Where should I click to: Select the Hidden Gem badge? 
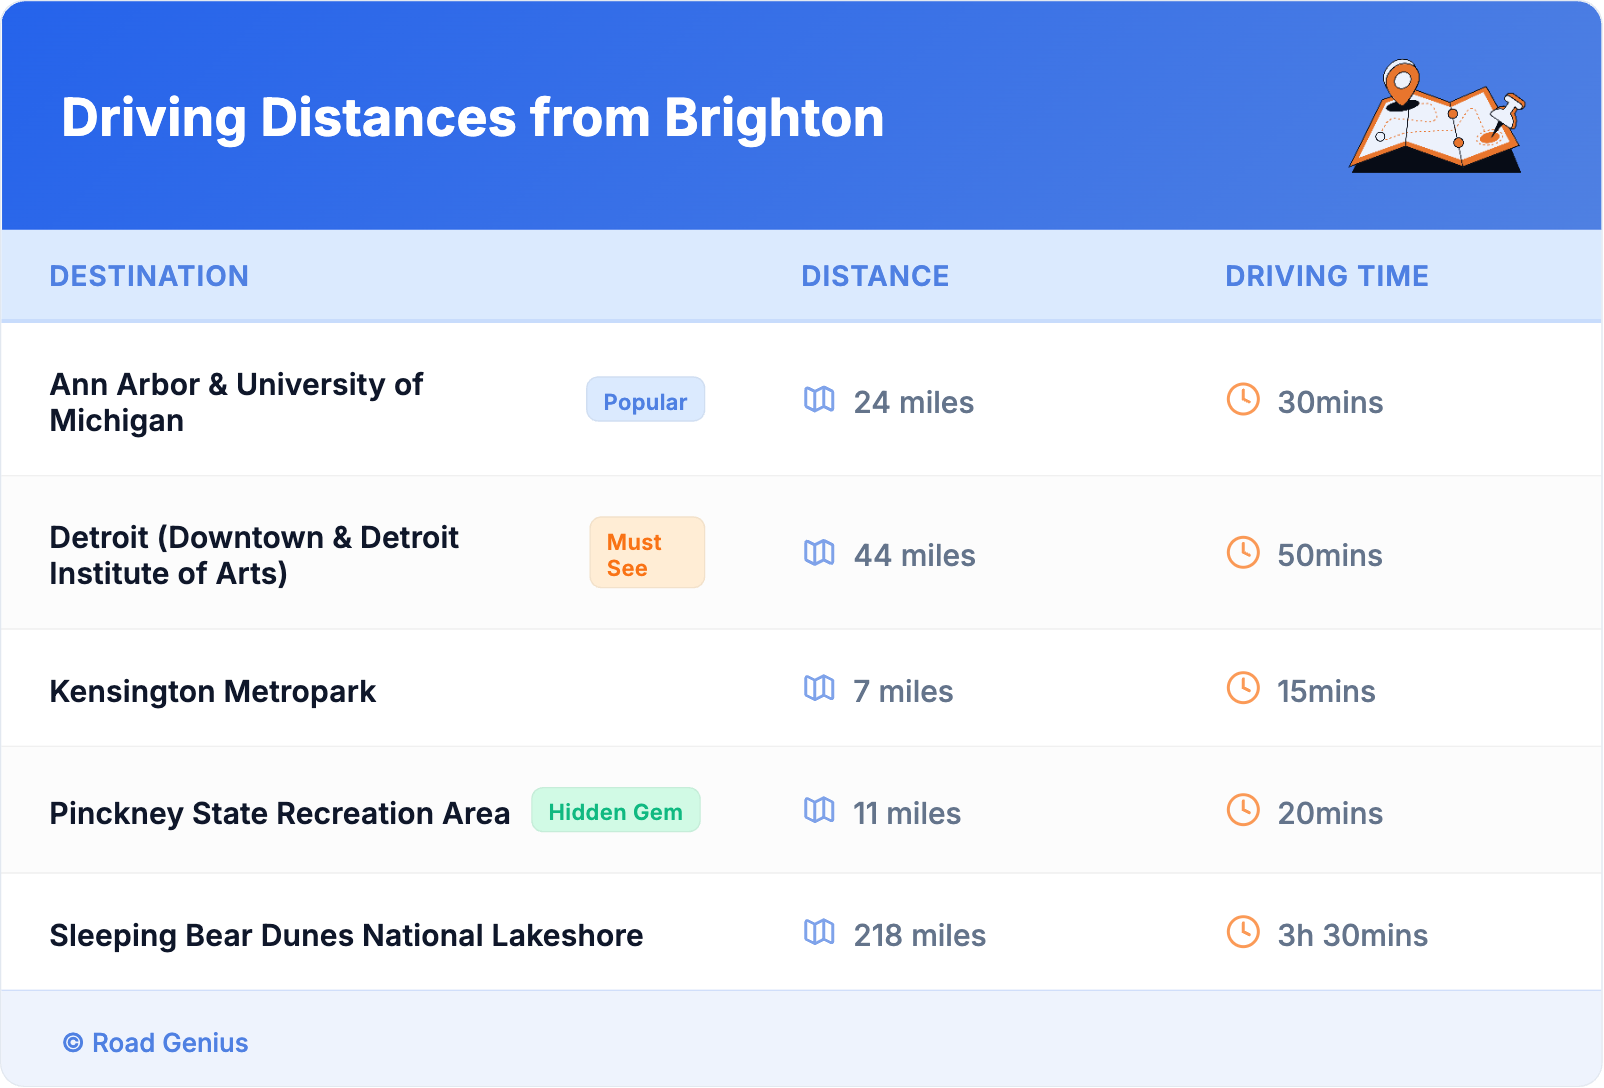click(615, 811)
